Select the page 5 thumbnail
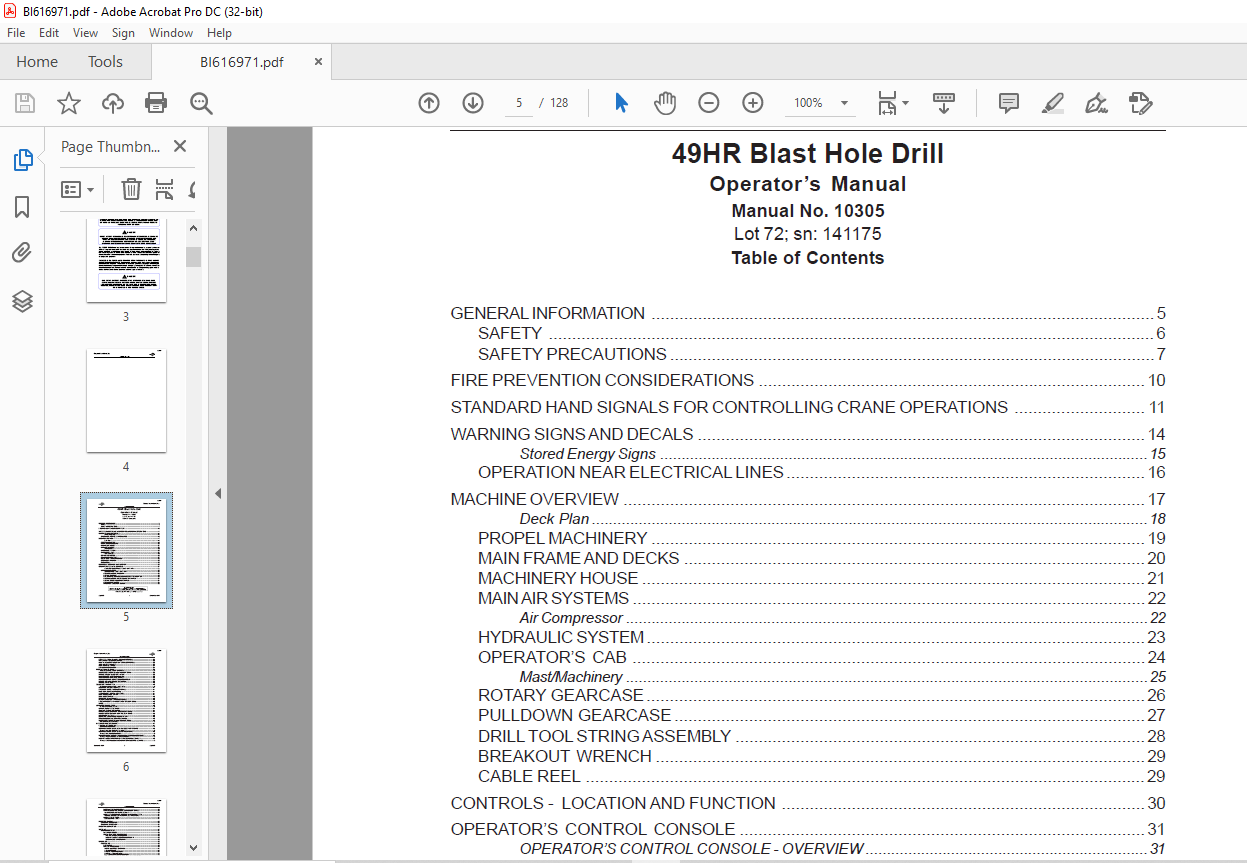This screenshot has width=1247, height=863. [126, 550]
